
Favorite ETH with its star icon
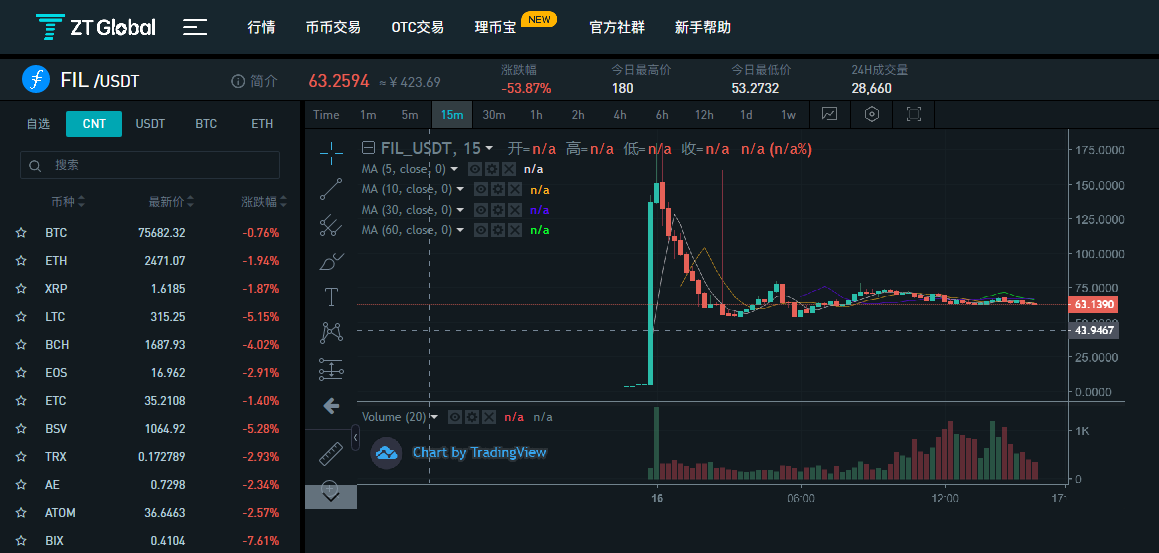(x=21, y=261)
